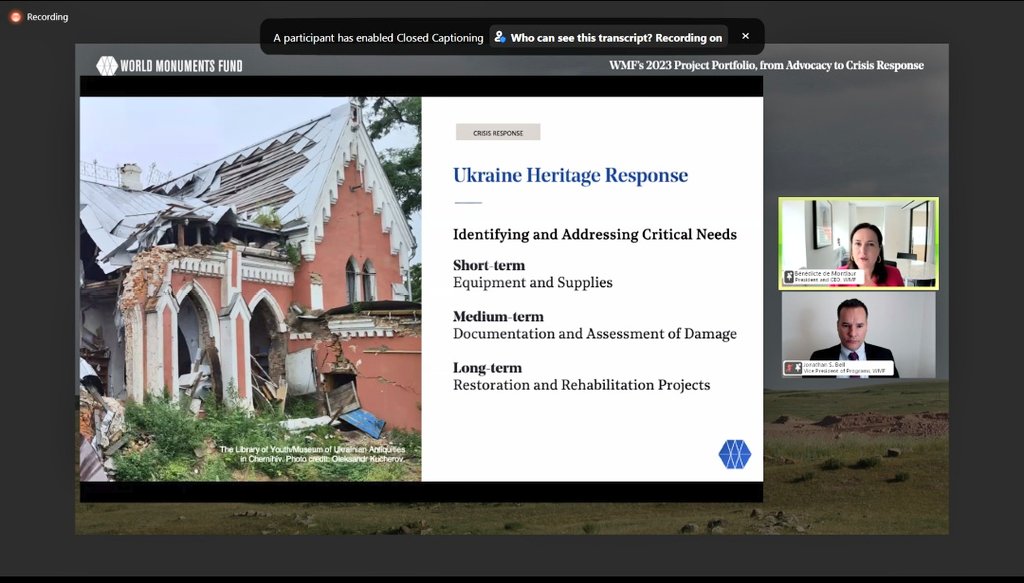Click the blue WMF hexagon logo on slide
The image size is (1024, 583).
click(x=735, y=454)
